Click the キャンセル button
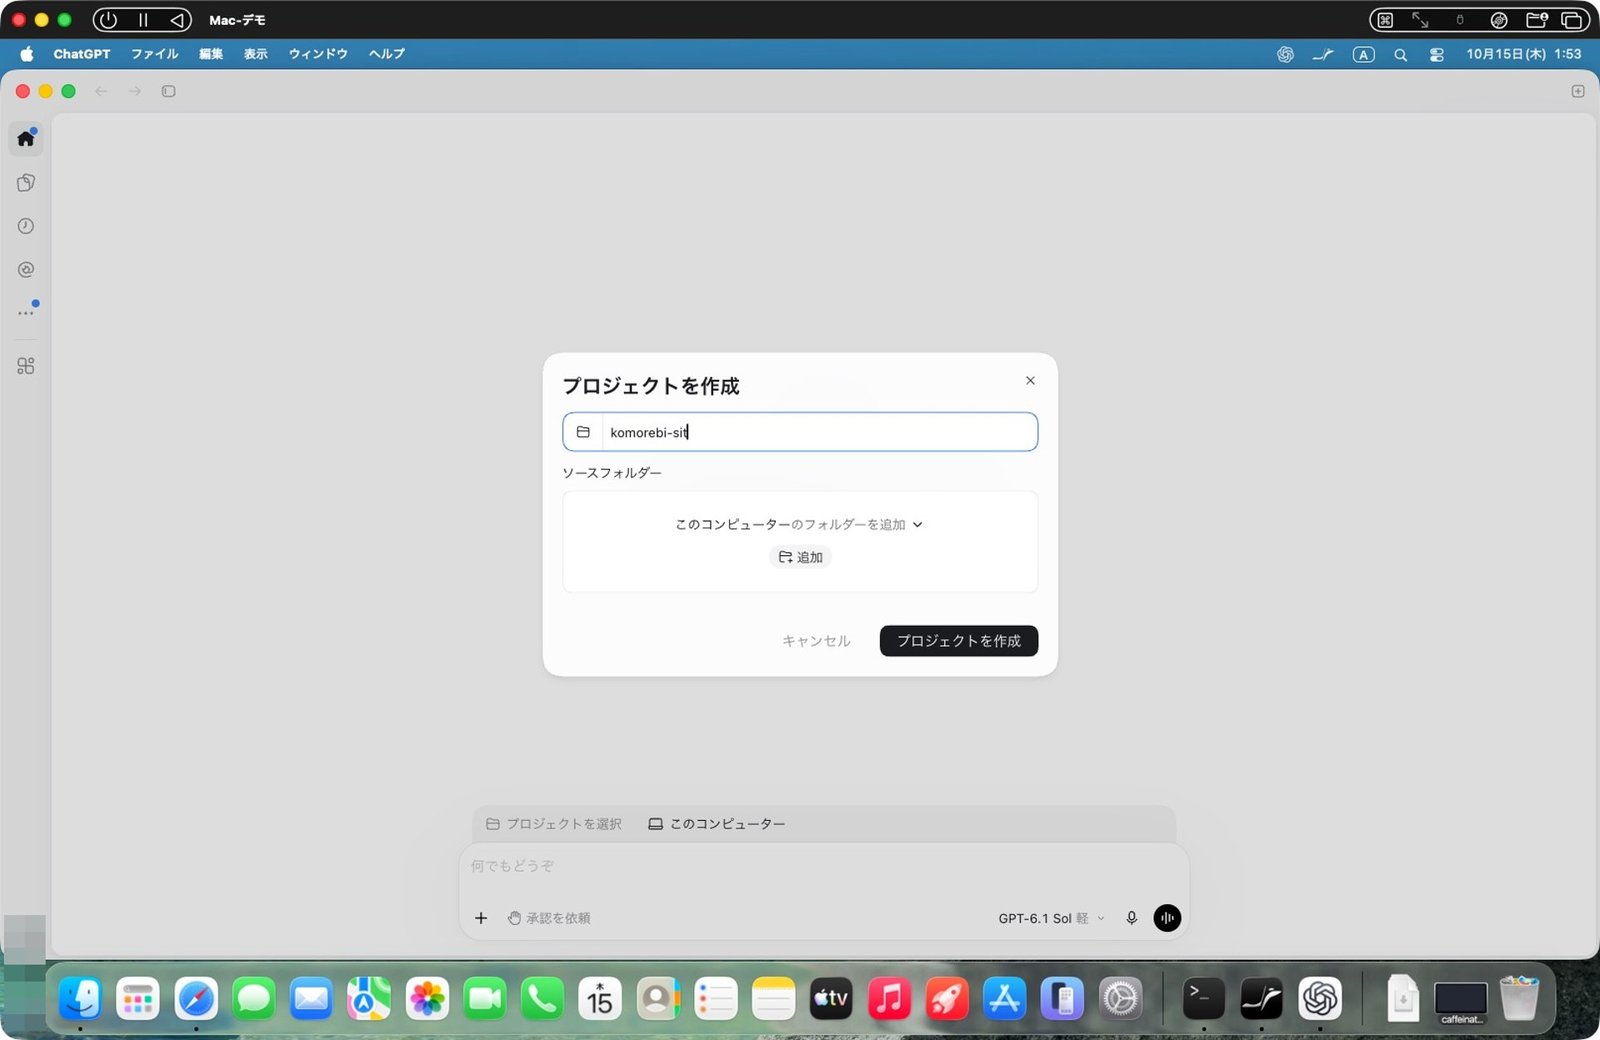1600x1040 pixels. (816, 641)
